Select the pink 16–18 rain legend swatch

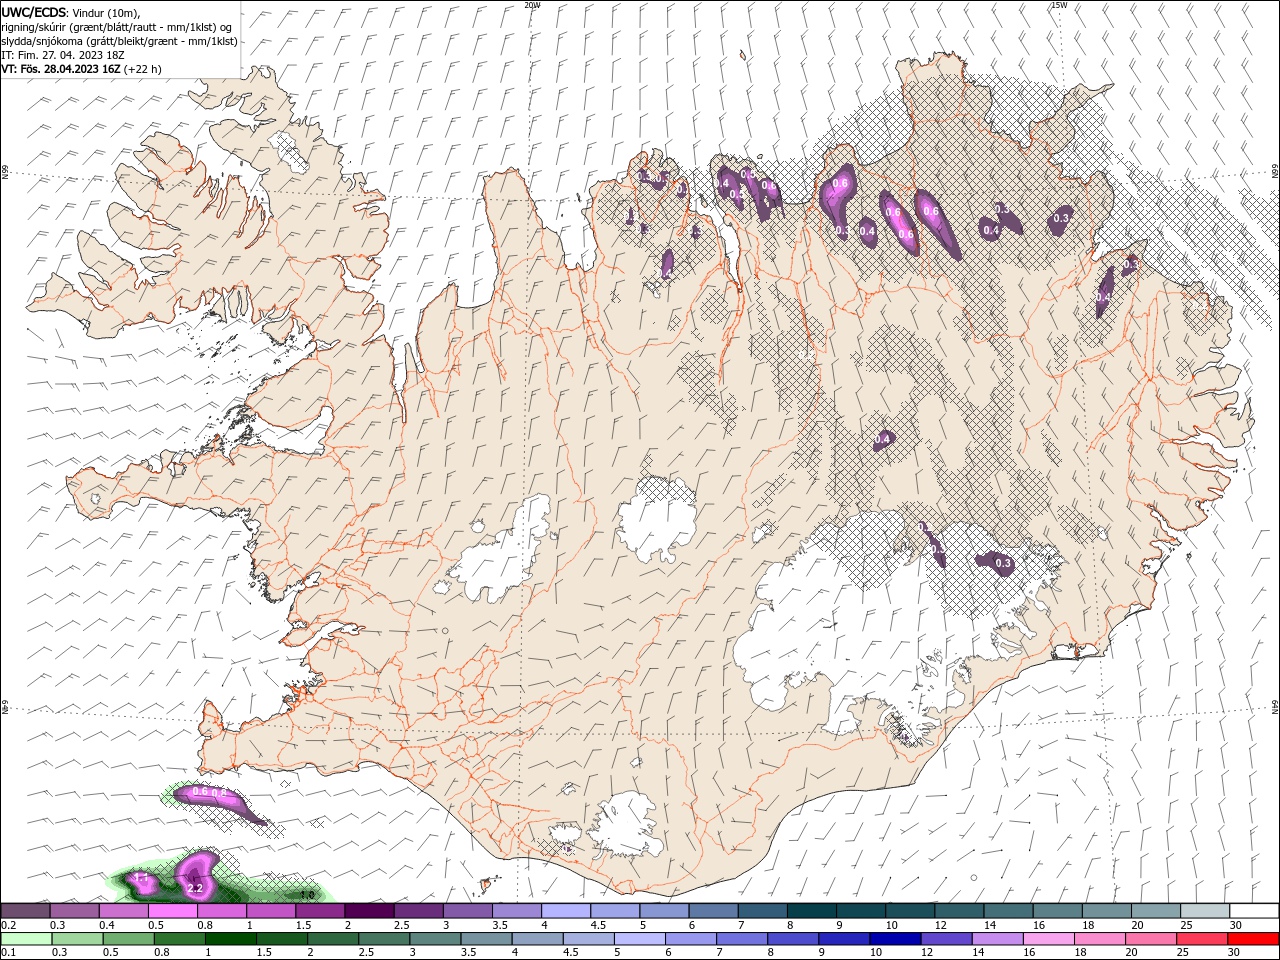click(x=1048, y=939)
